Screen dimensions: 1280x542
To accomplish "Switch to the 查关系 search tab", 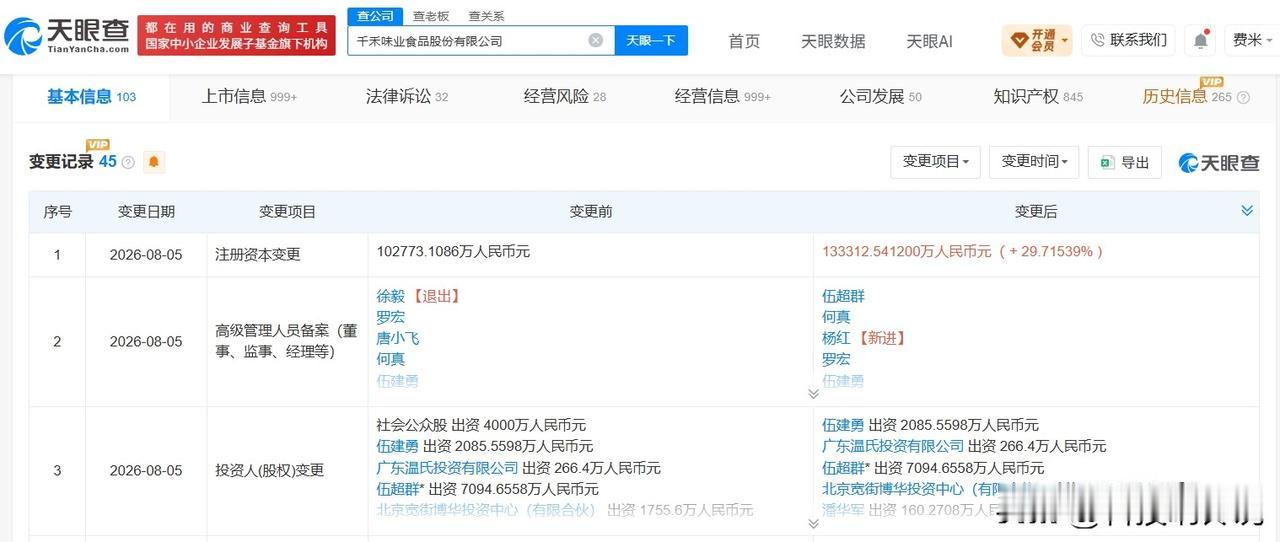I will click(486, 16).
